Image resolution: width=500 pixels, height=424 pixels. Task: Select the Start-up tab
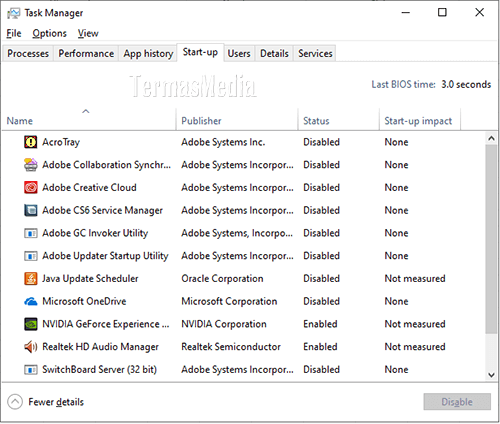point(200,52)
